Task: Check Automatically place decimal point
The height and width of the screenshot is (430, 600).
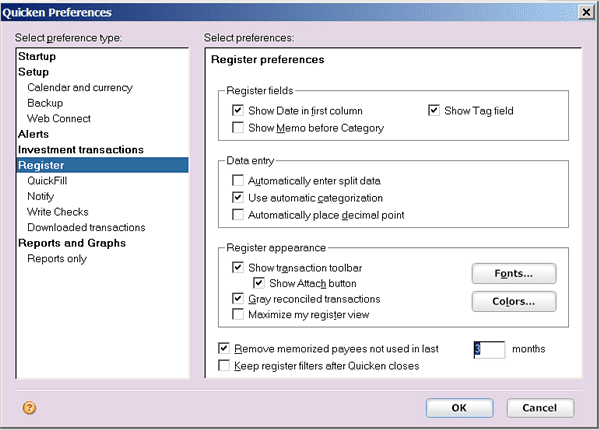Action: tap(238, 215)
